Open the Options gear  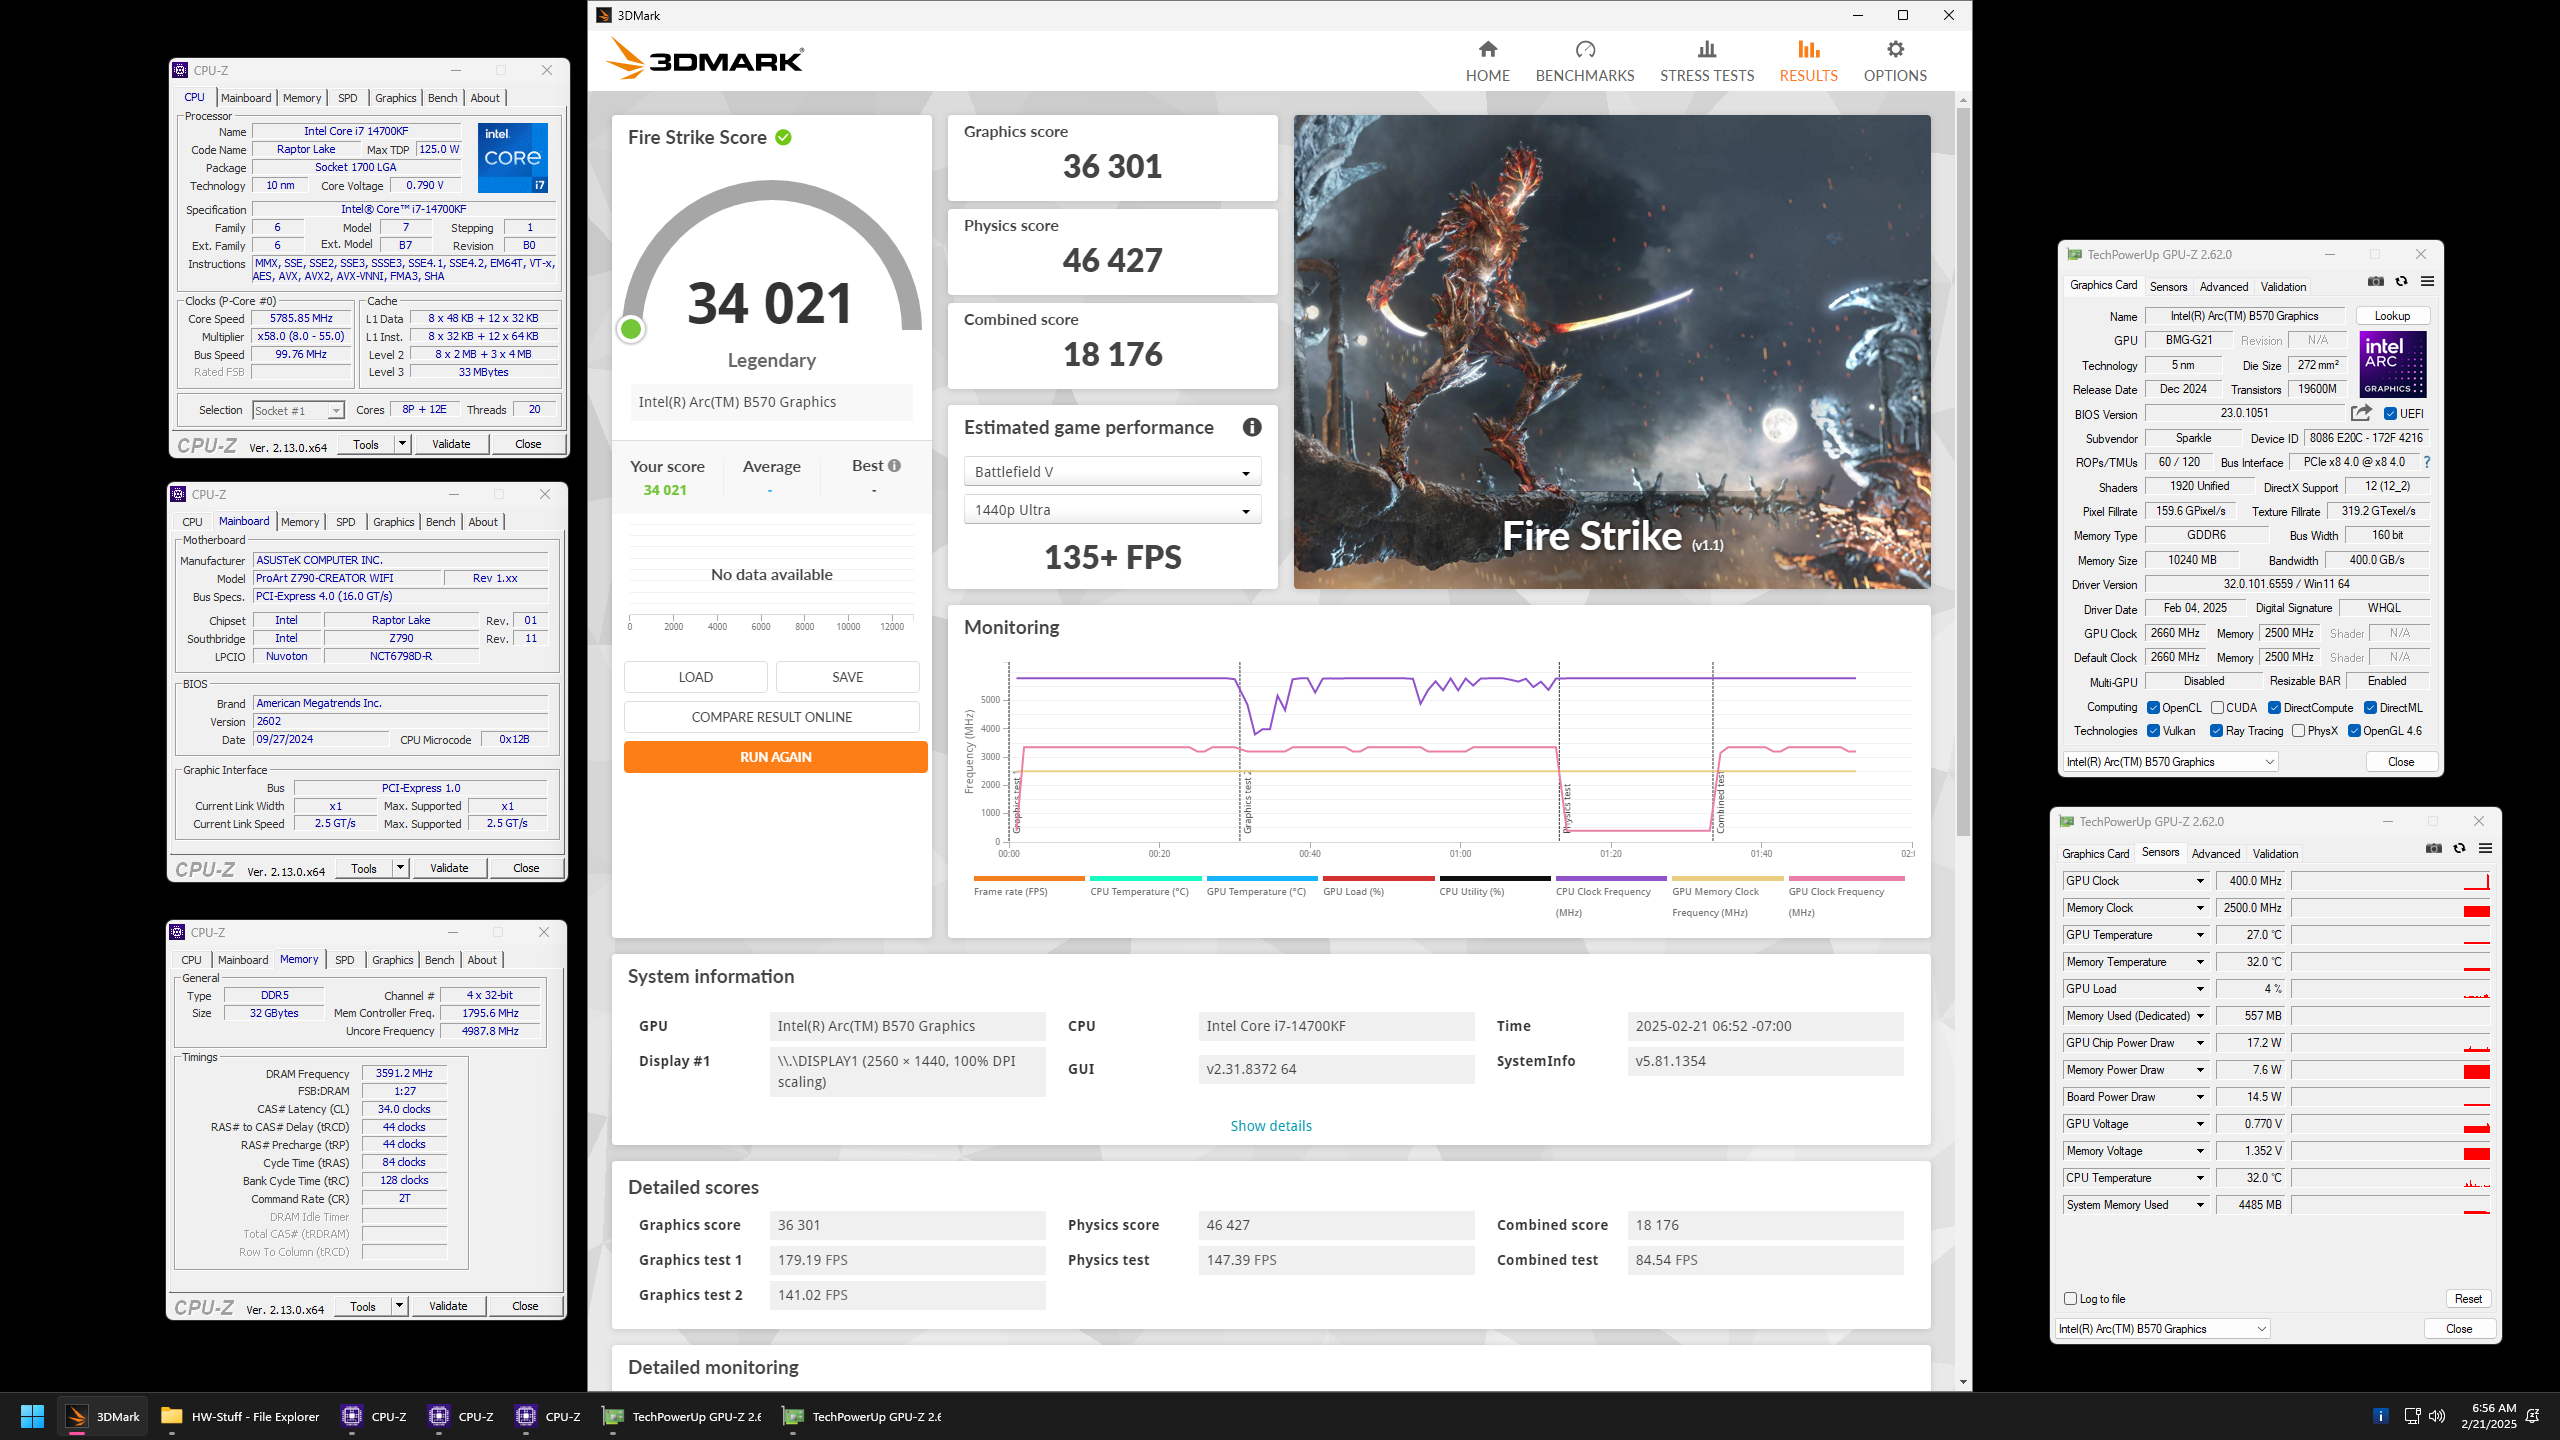[1895, 49]
